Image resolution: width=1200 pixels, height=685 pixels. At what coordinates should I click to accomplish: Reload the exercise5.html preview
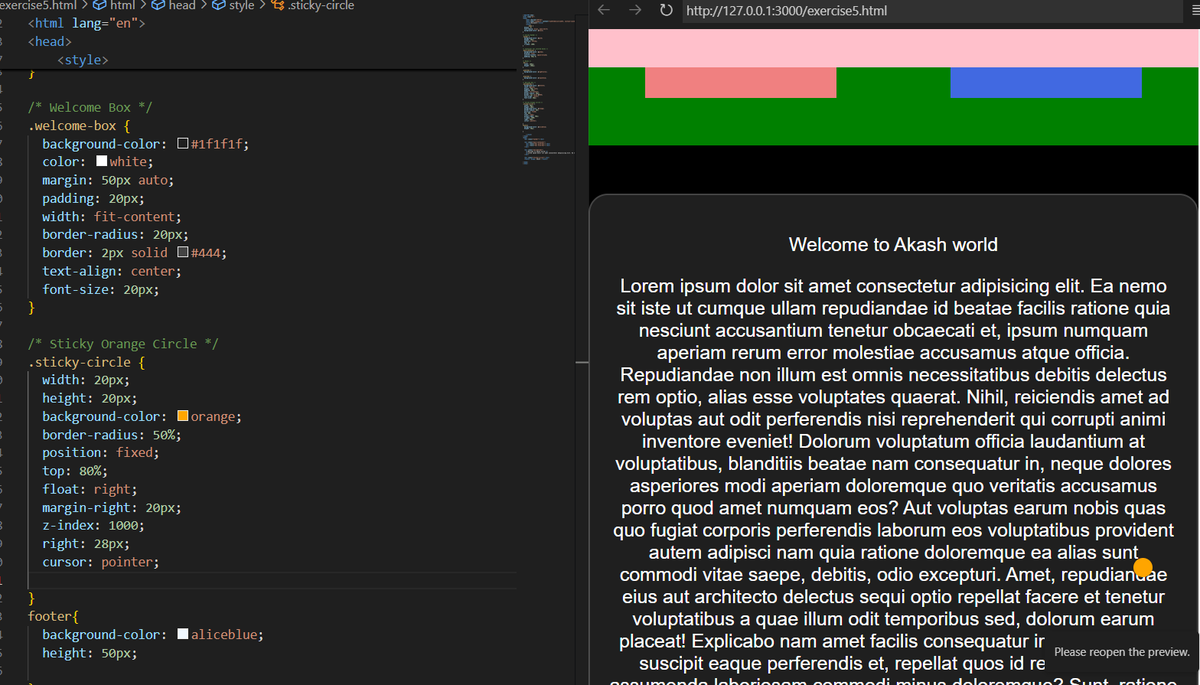[x=666, y=11]
